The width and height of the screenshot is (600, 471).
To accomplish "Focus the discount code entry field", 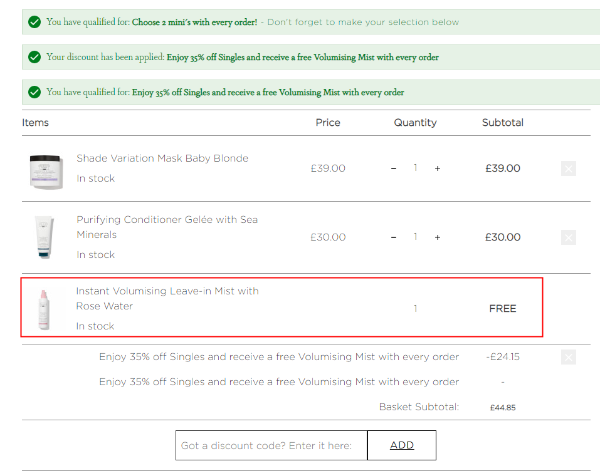I will click(271, 445).
